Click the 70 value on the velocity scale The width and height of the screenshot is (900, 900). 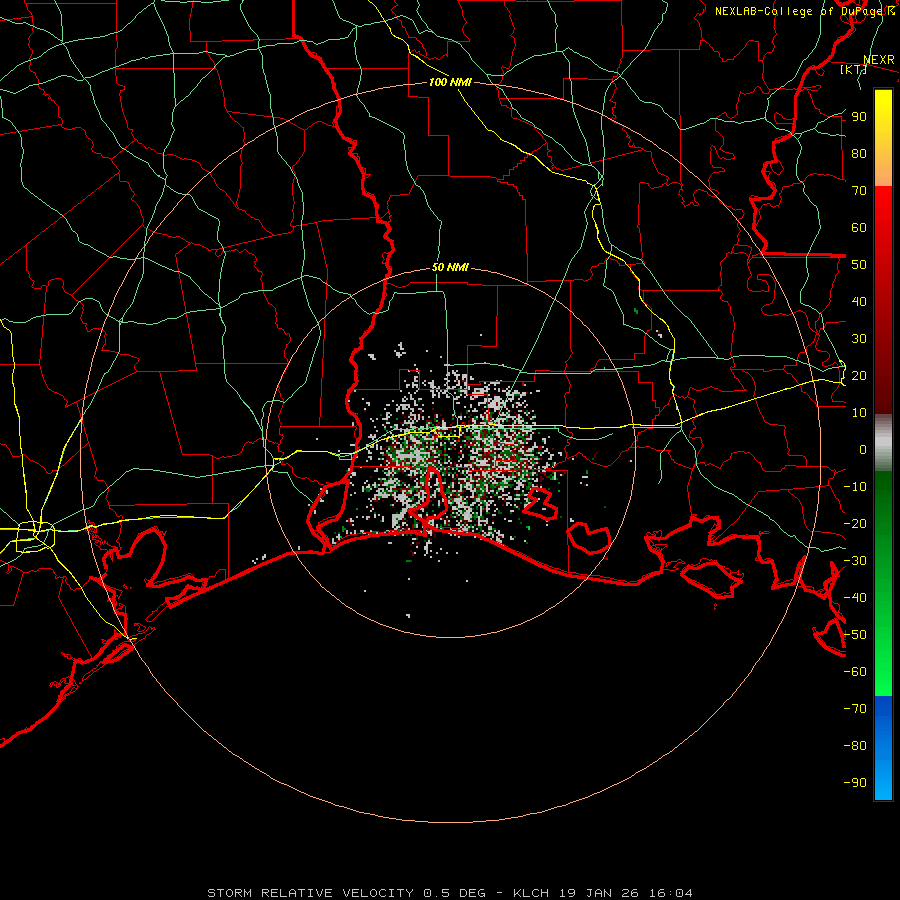859,191
